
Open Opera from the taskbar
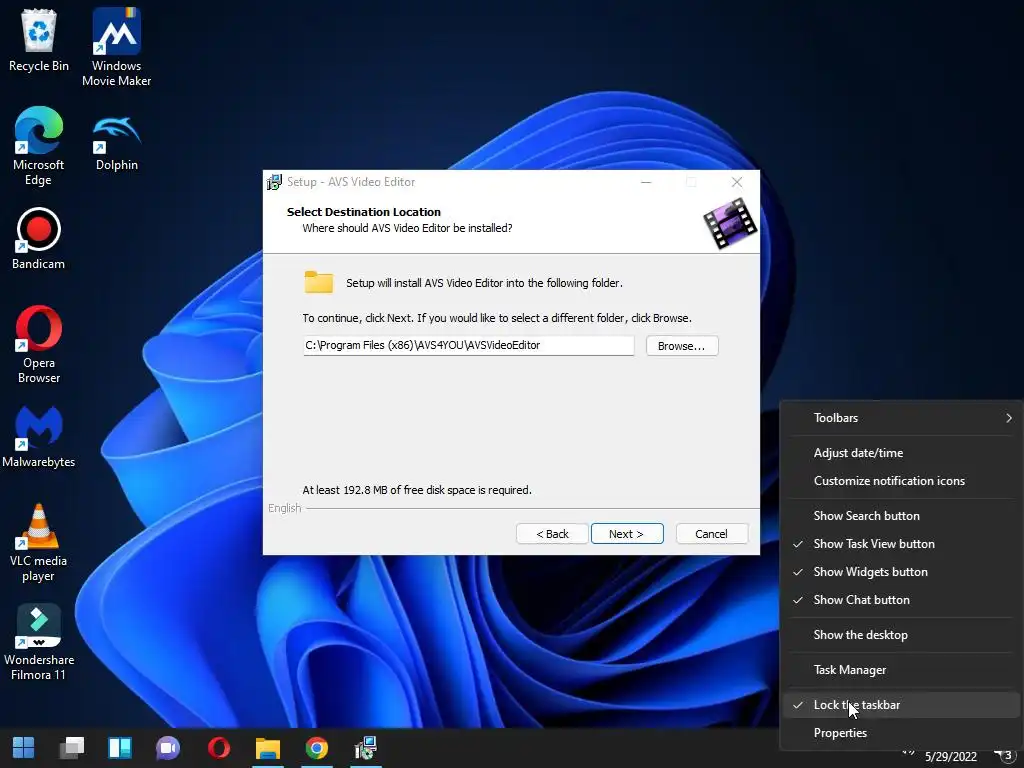coord(218,748)
